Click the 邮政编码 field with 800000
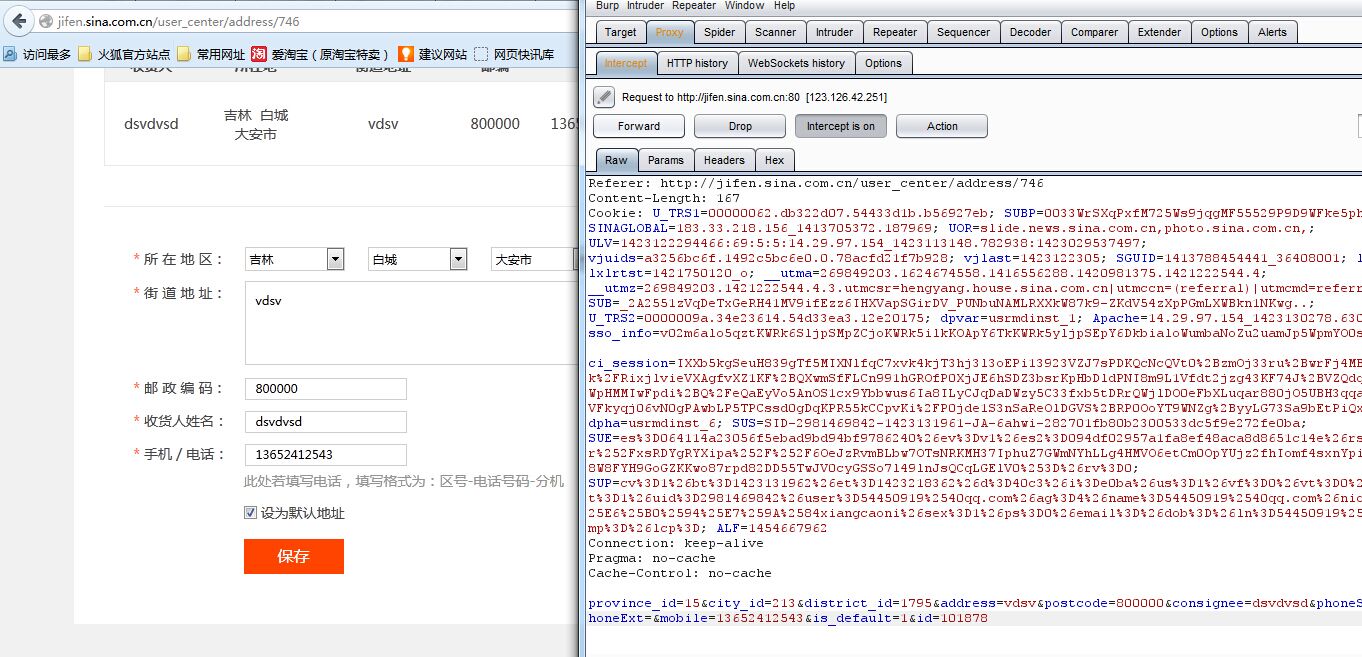 tap(326, 388)
